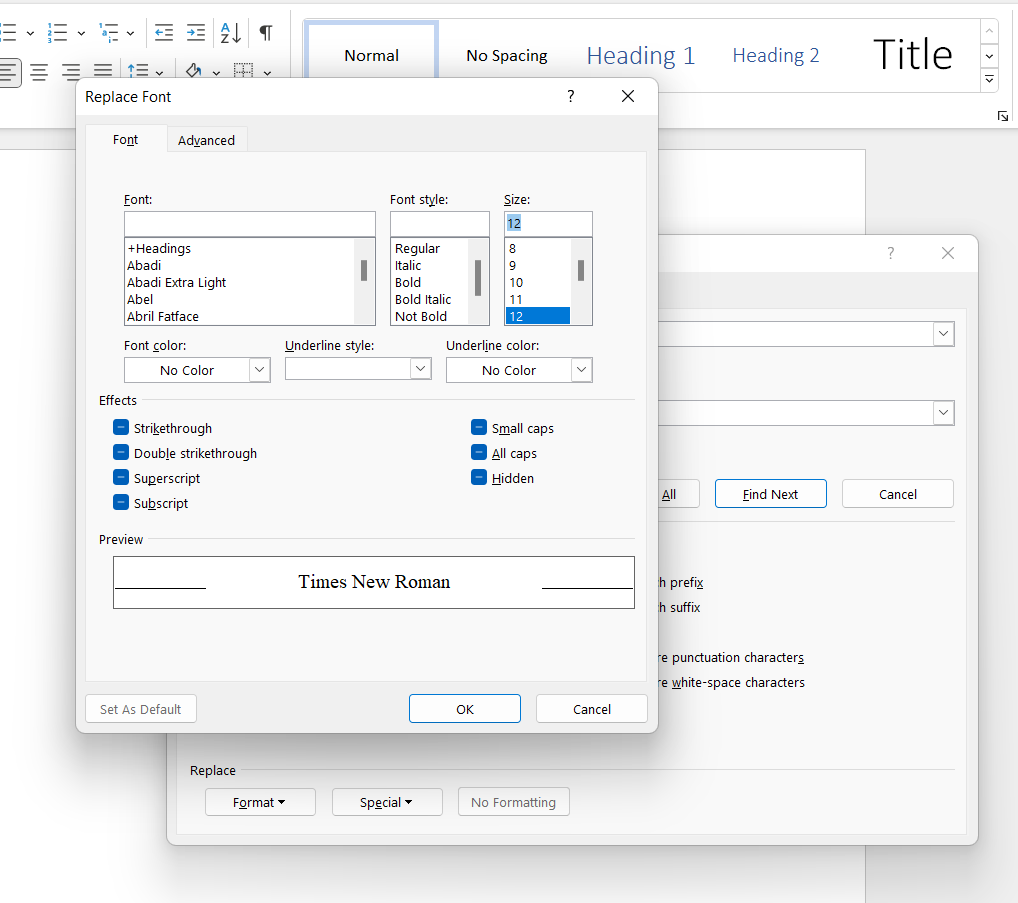Cancel the Replace Font dialog
Screen dimensions: 1018x903
coord(592,709)
